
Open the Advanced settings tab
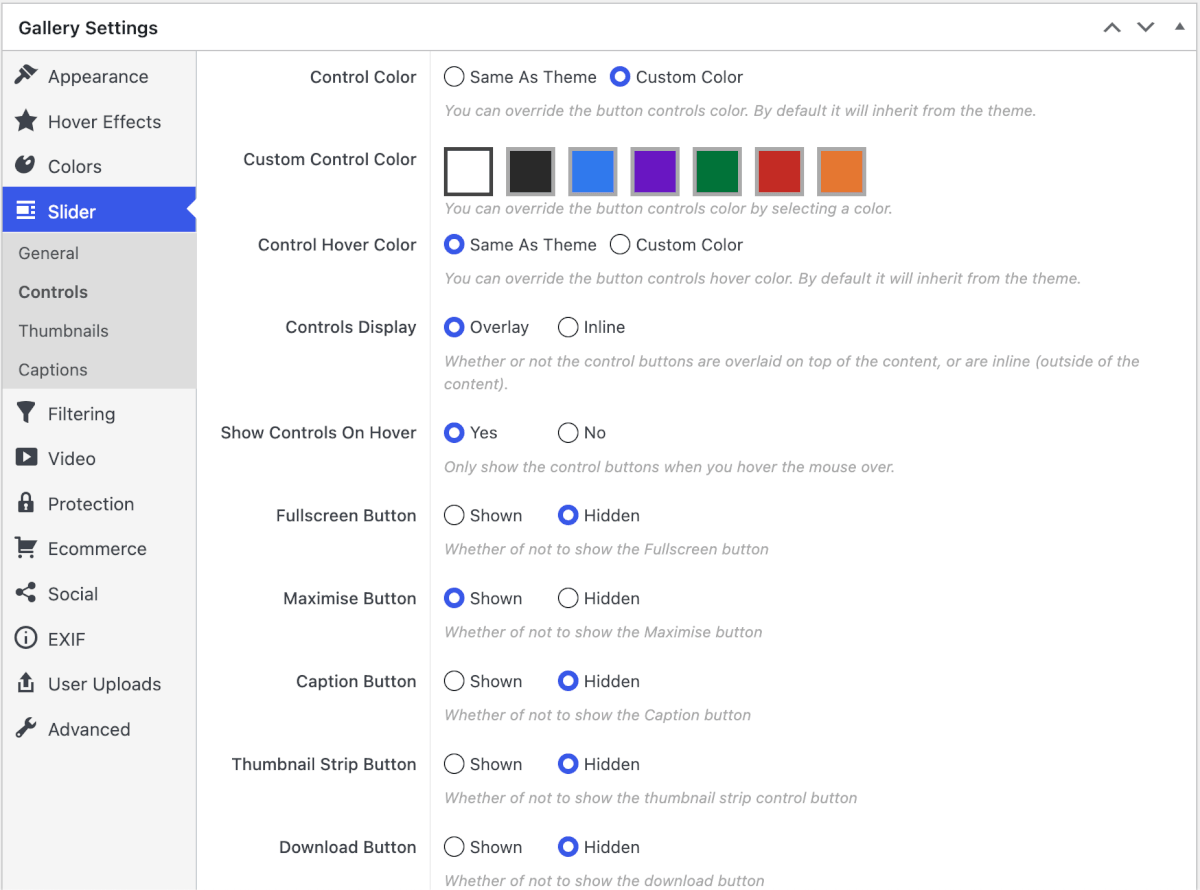[x=99, y=728]
